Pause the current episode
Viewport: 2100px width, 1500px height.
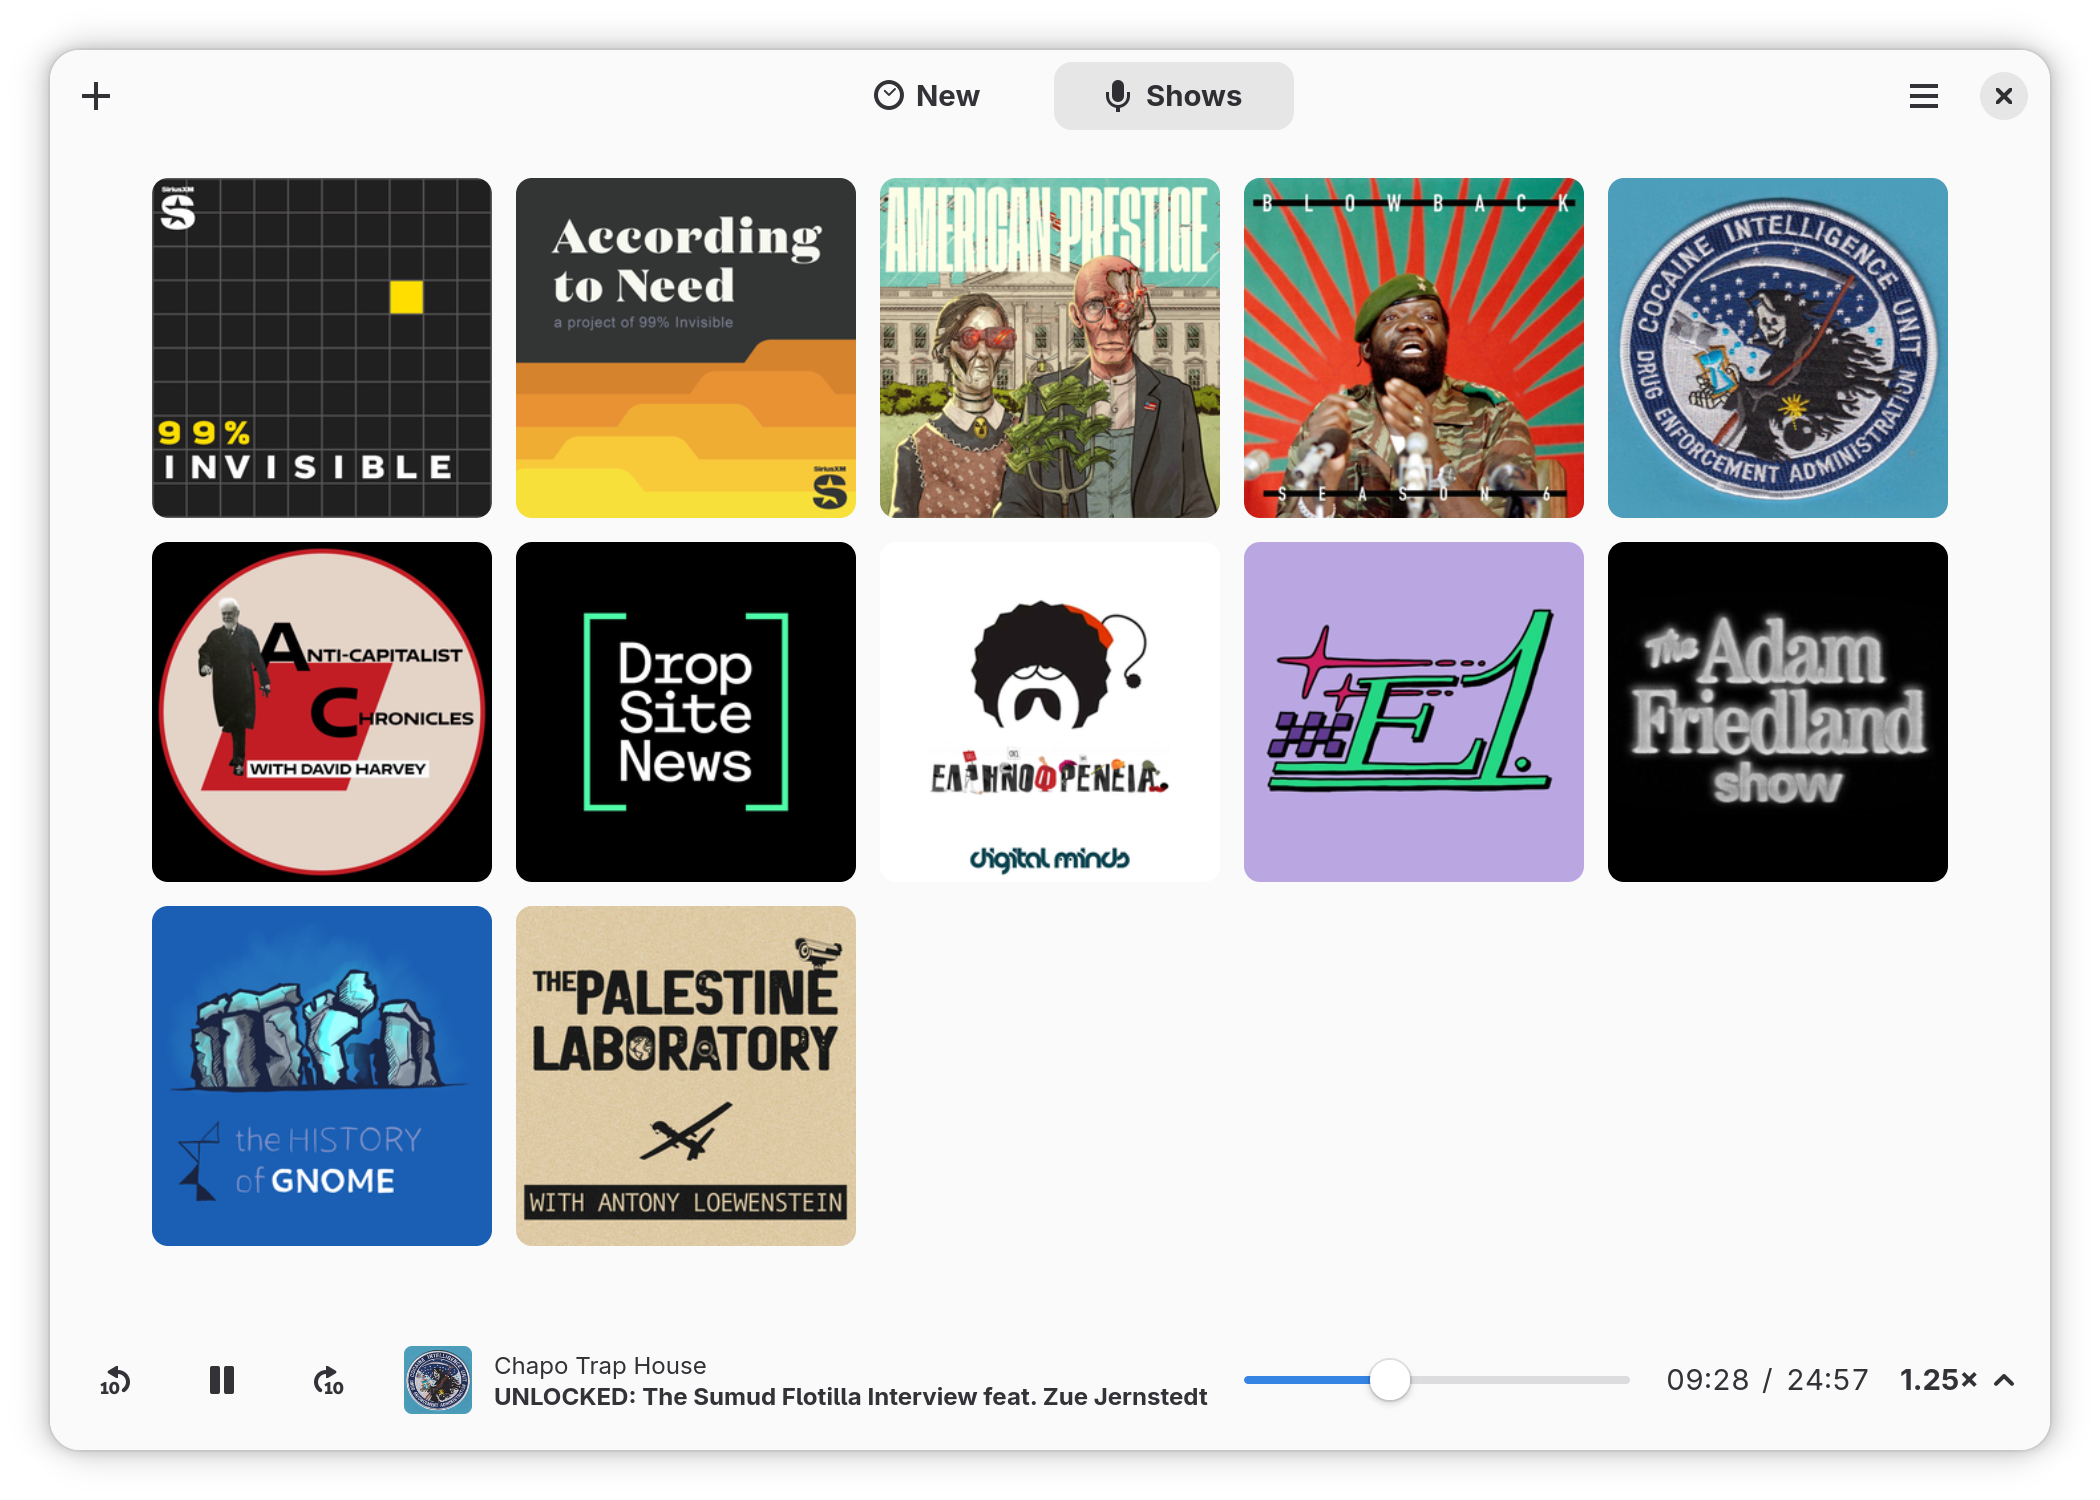click(x=222, y=1380)
